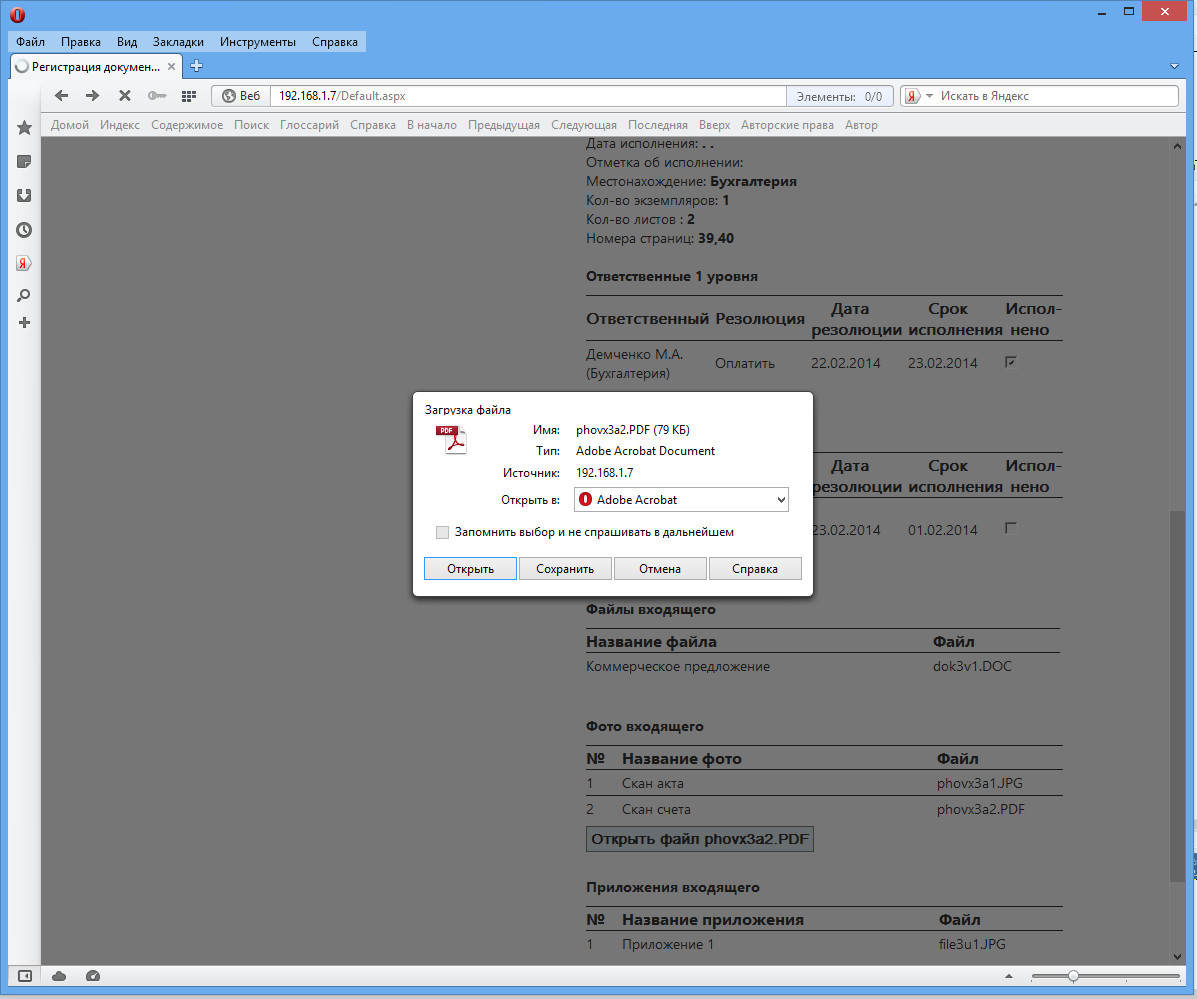Click 'Сохранить' button in download dialog
Viewport: 1197px width, 999px height.
point(565,569)
